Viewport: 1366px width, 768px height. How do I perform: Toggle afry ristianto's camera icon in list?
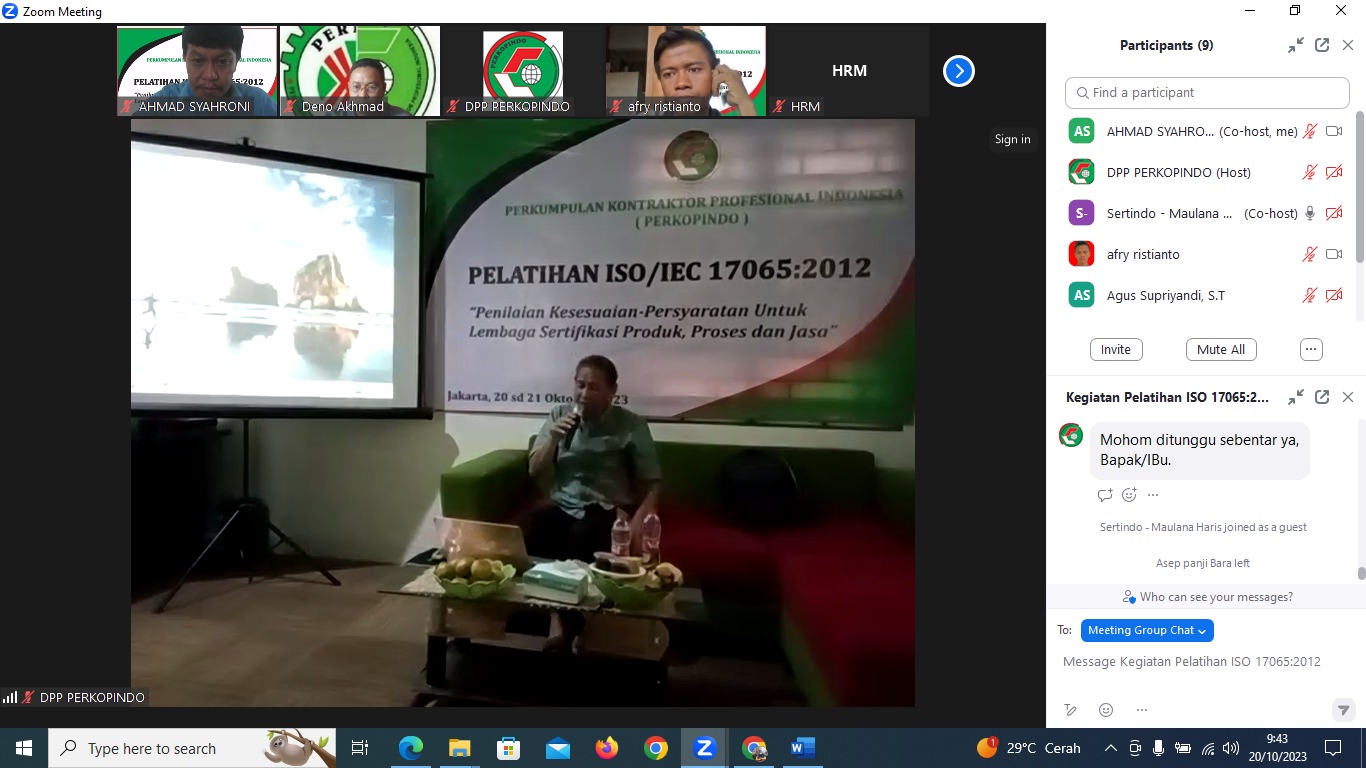coord(1334,254)
